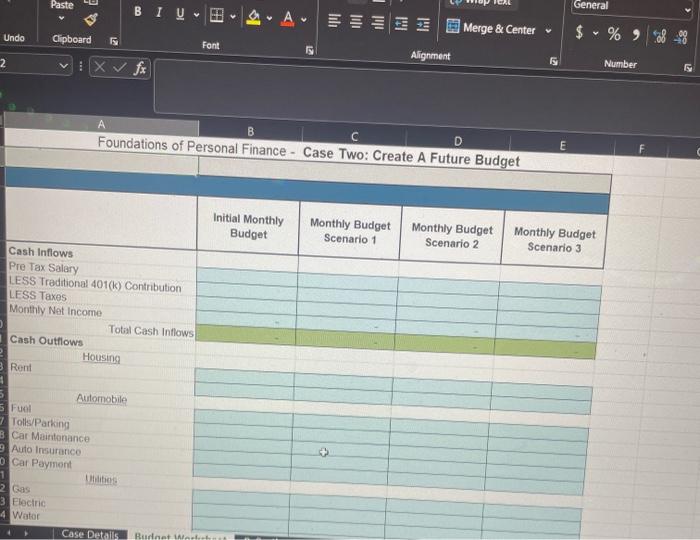
Task: Select Monthly Budget Scenario 3 header
Action: tap(554, 240)
